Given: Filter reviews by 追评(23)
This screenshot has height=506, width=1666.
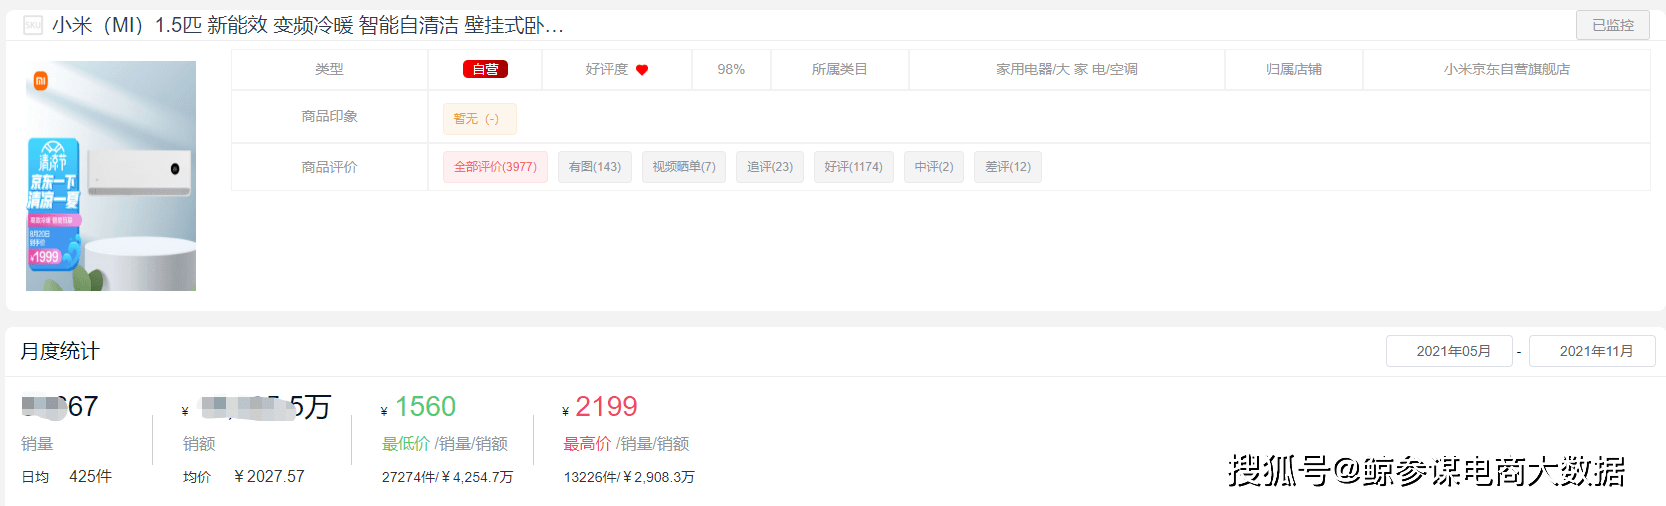Looking at the screenshot, I should click(x=770, y=167).
